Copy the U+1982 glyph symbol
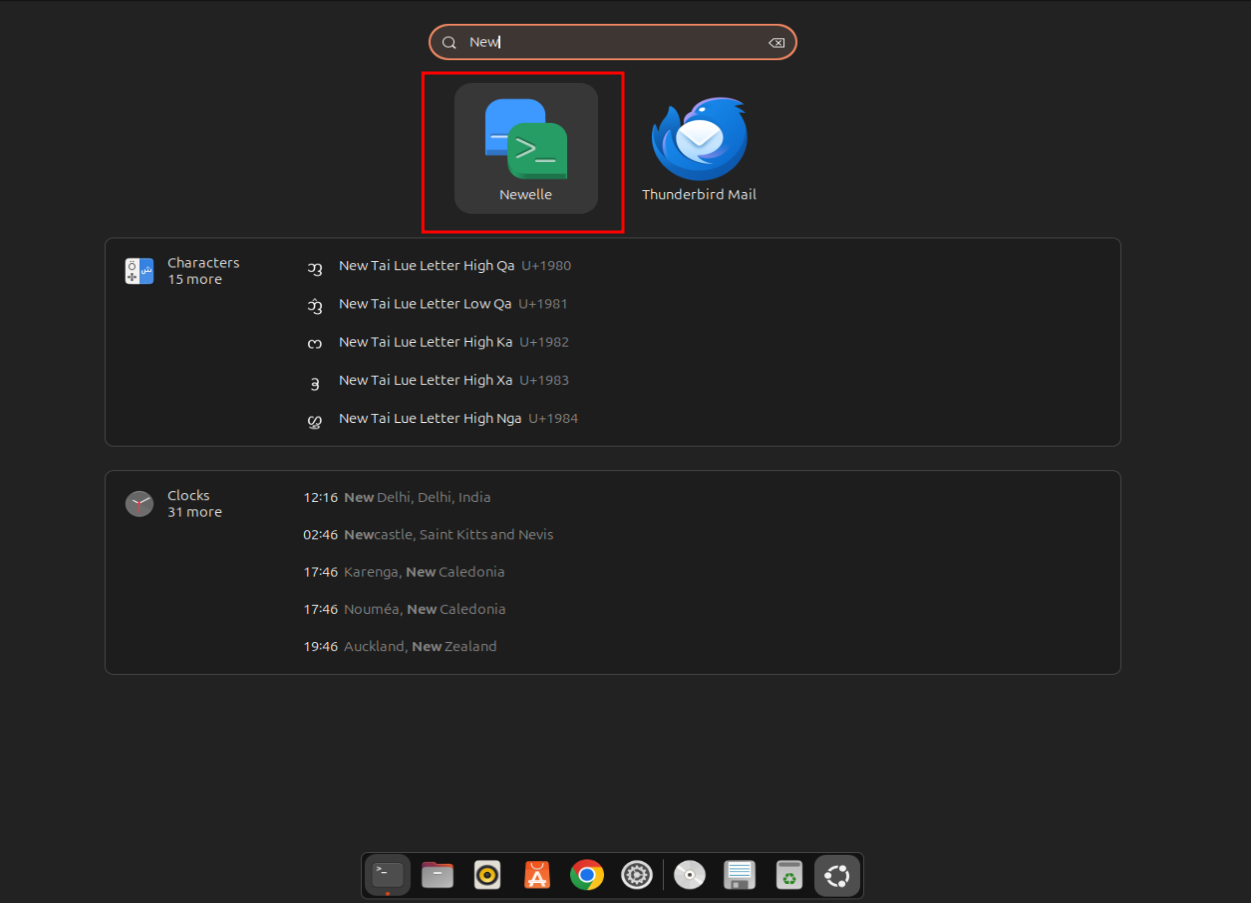 pos(315,343)
